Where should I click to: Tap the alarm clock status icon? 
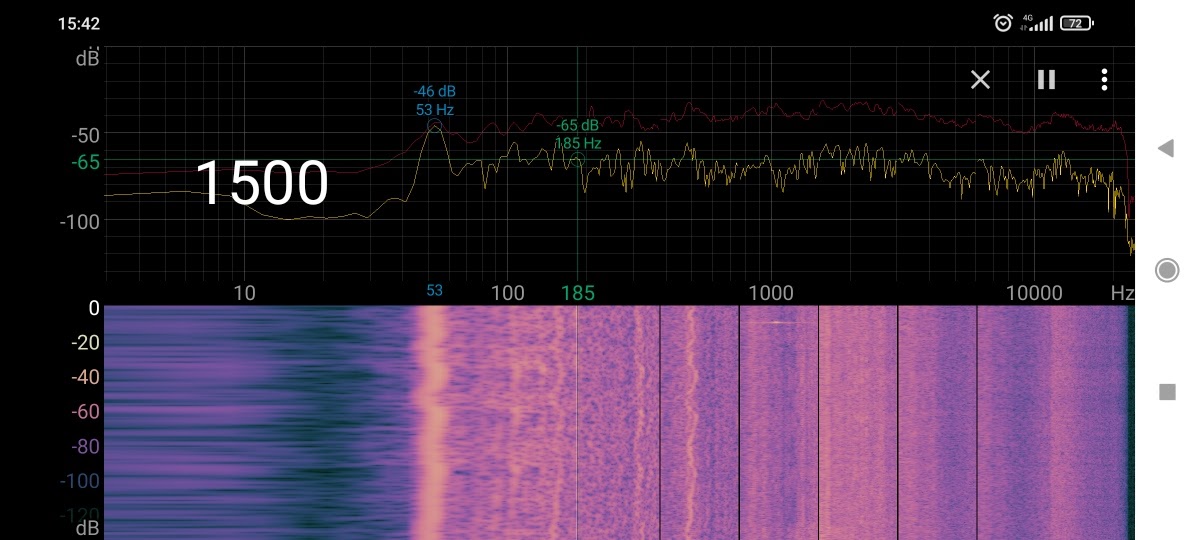click(1002, 23)
